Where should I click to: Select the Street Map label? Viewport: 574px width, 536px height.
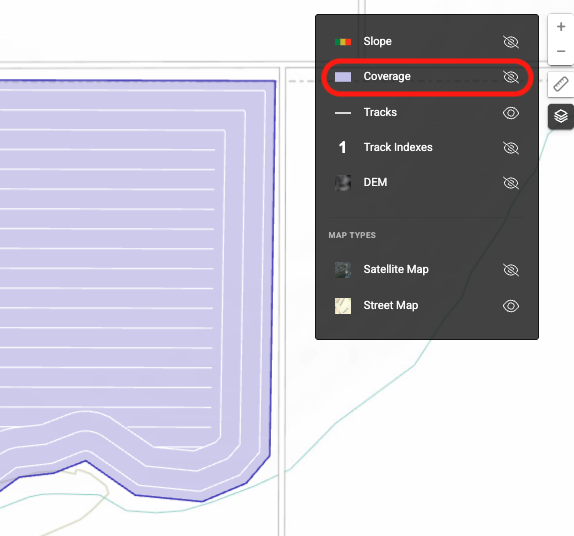coord(391,305)
